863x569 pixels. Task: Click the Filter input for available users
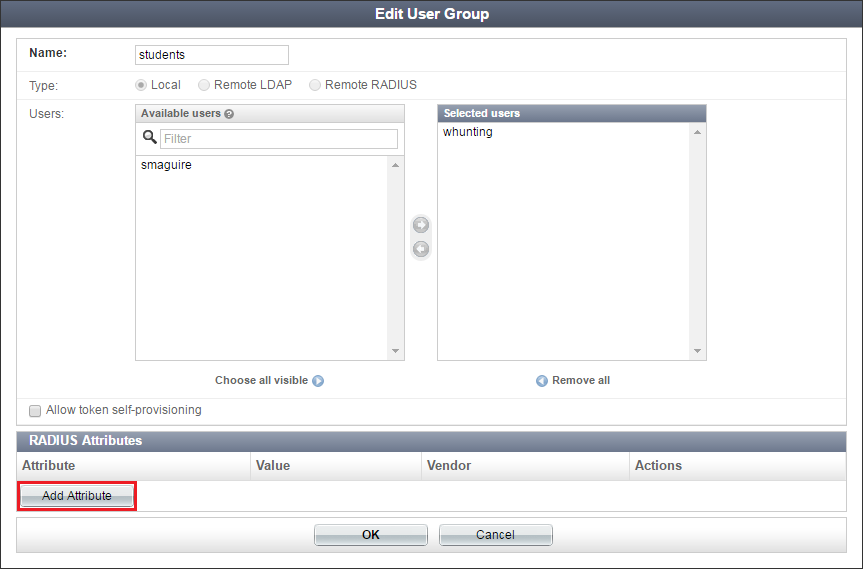click(x=278, y=139)
